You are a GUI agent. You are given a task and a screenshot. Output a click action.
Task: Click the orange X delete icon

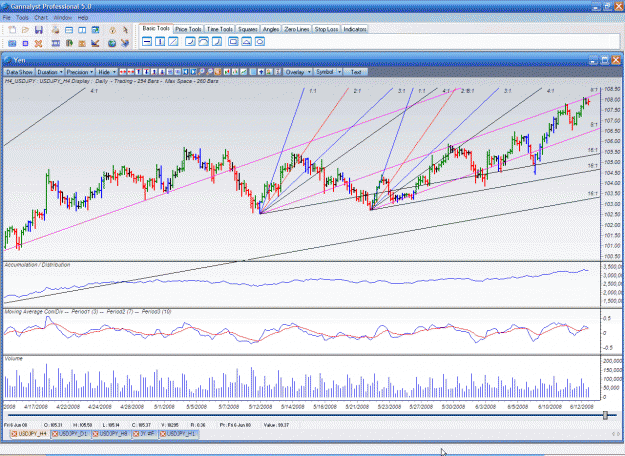(38, 43)
